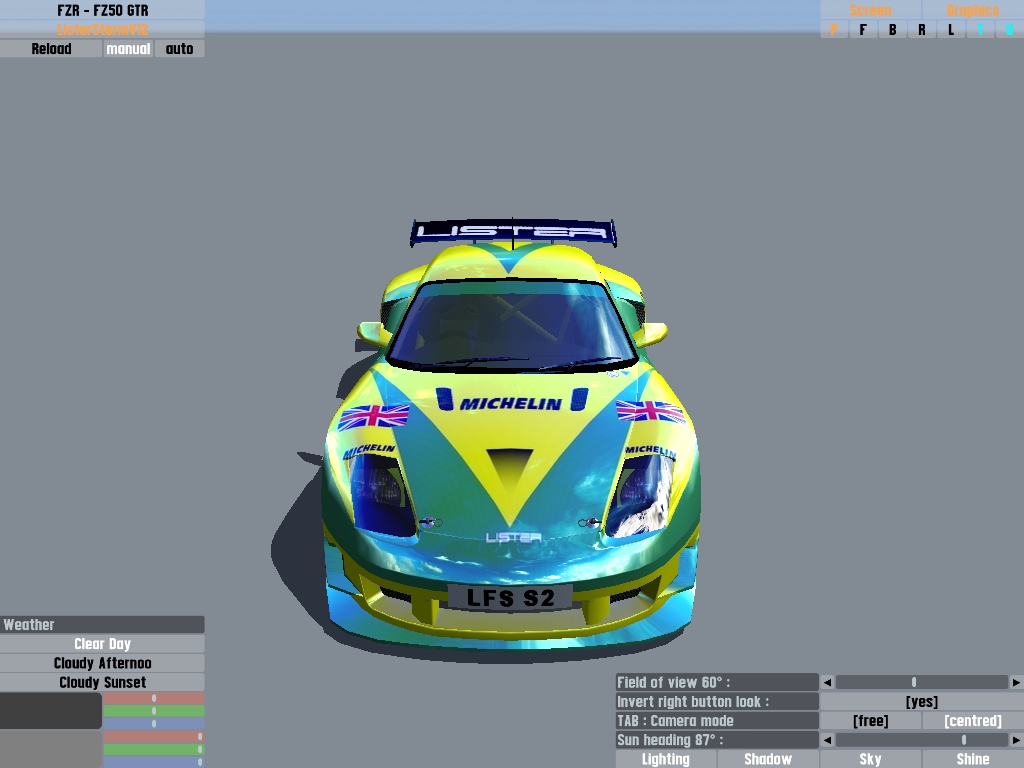Switch to right view with R

(x=921, y=29)
